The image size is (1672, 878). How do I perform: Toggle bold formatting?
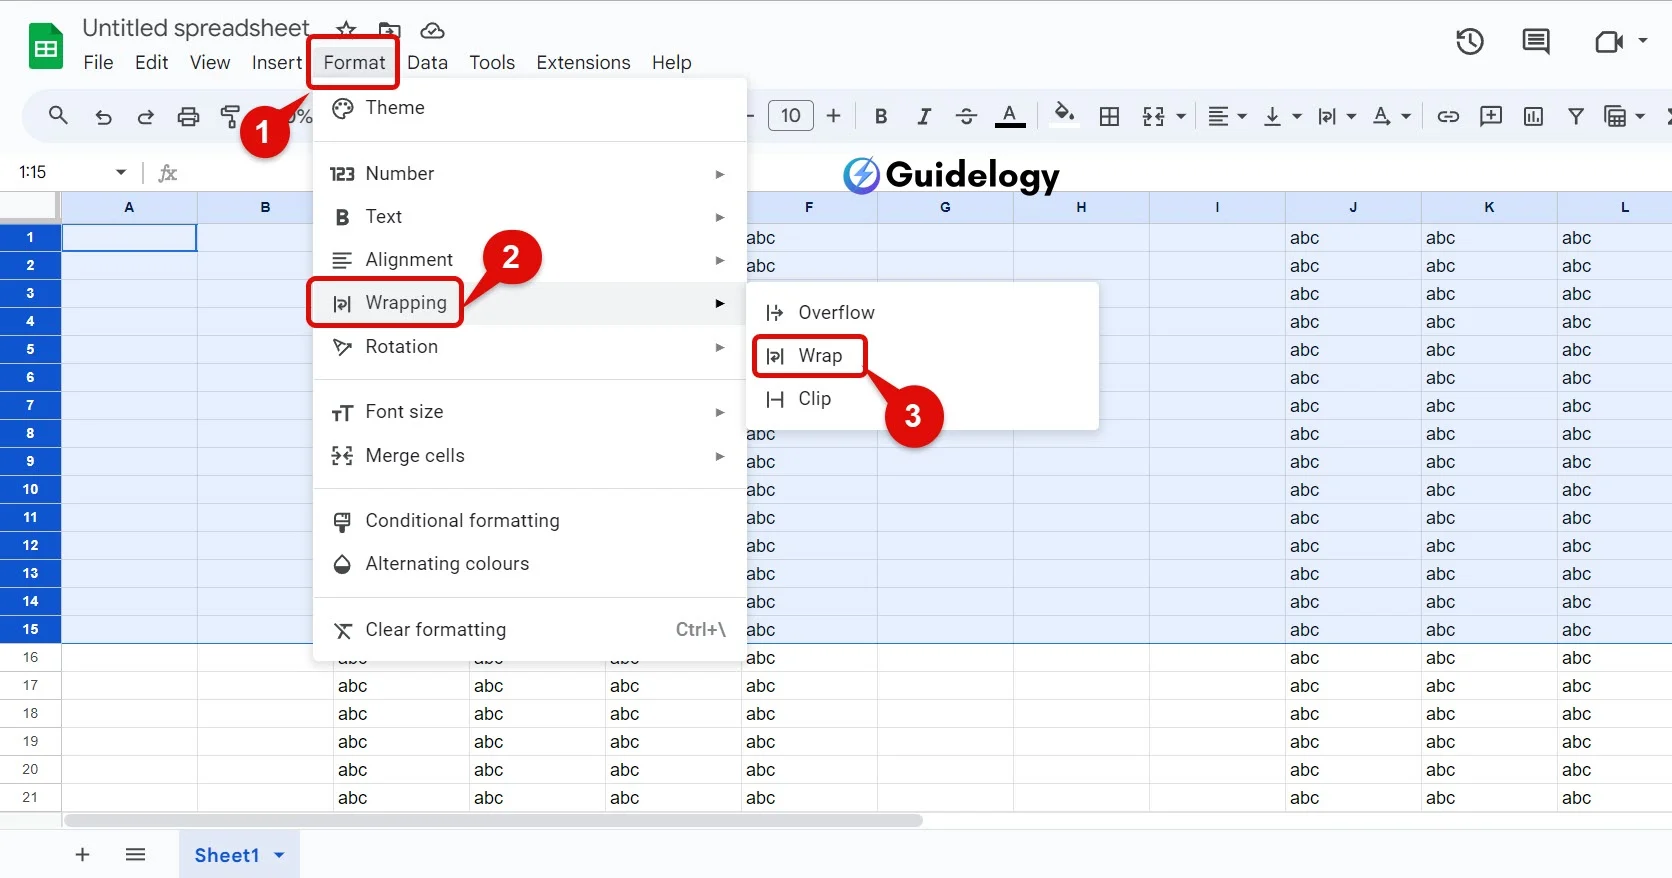[881, 116]
